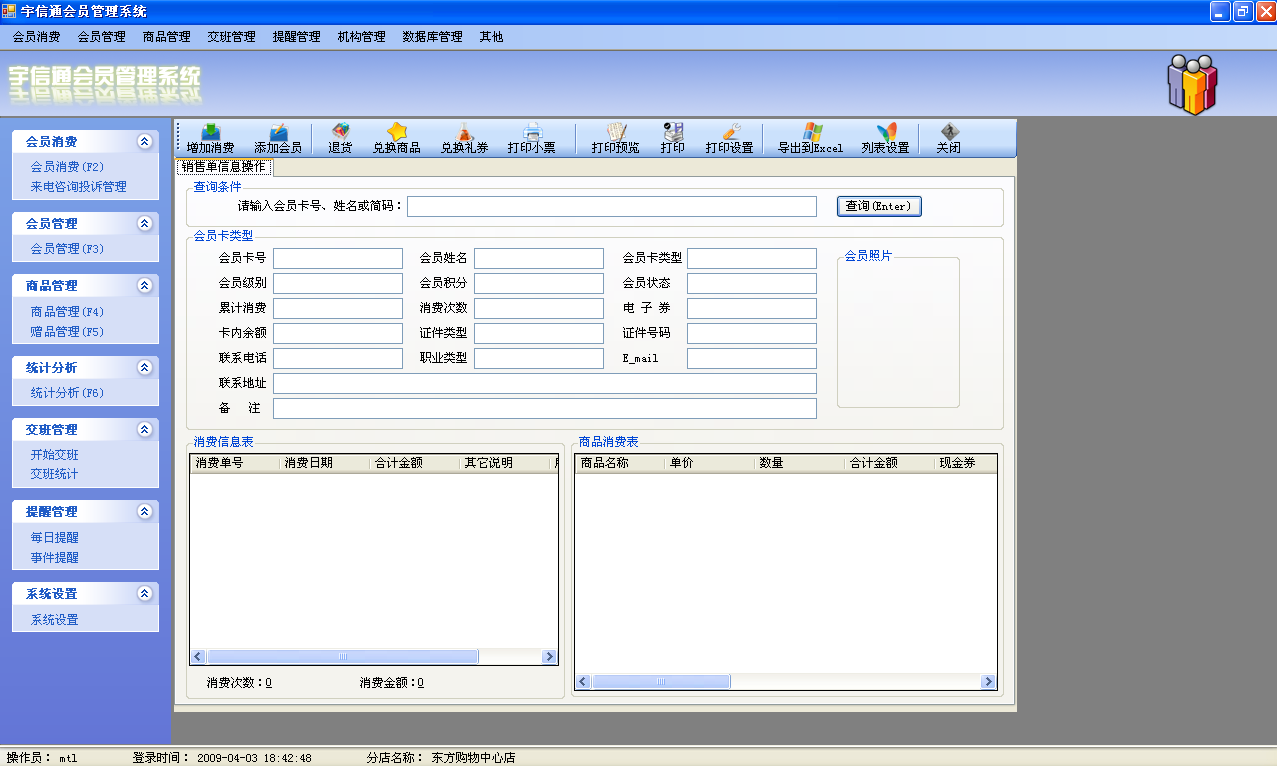
Task: Open 兑换商品 star icon
Action: tap(397, 133)
